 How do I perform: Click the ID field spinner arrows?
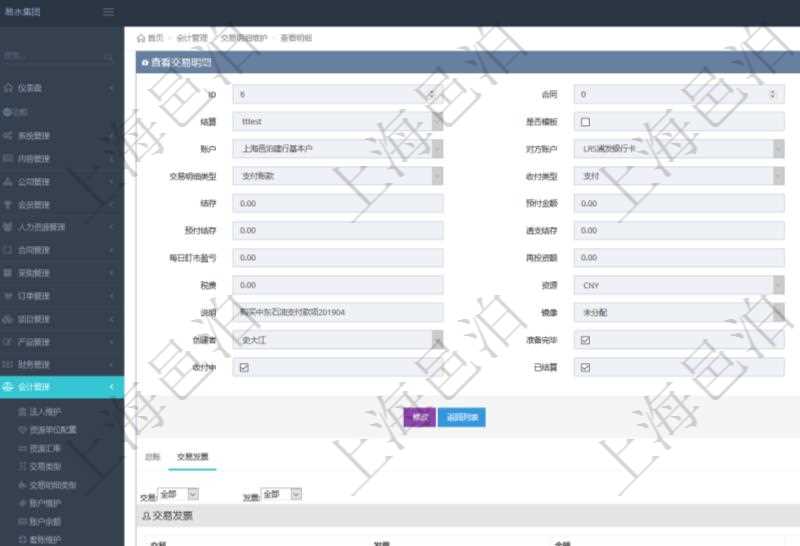coord(431,94)
